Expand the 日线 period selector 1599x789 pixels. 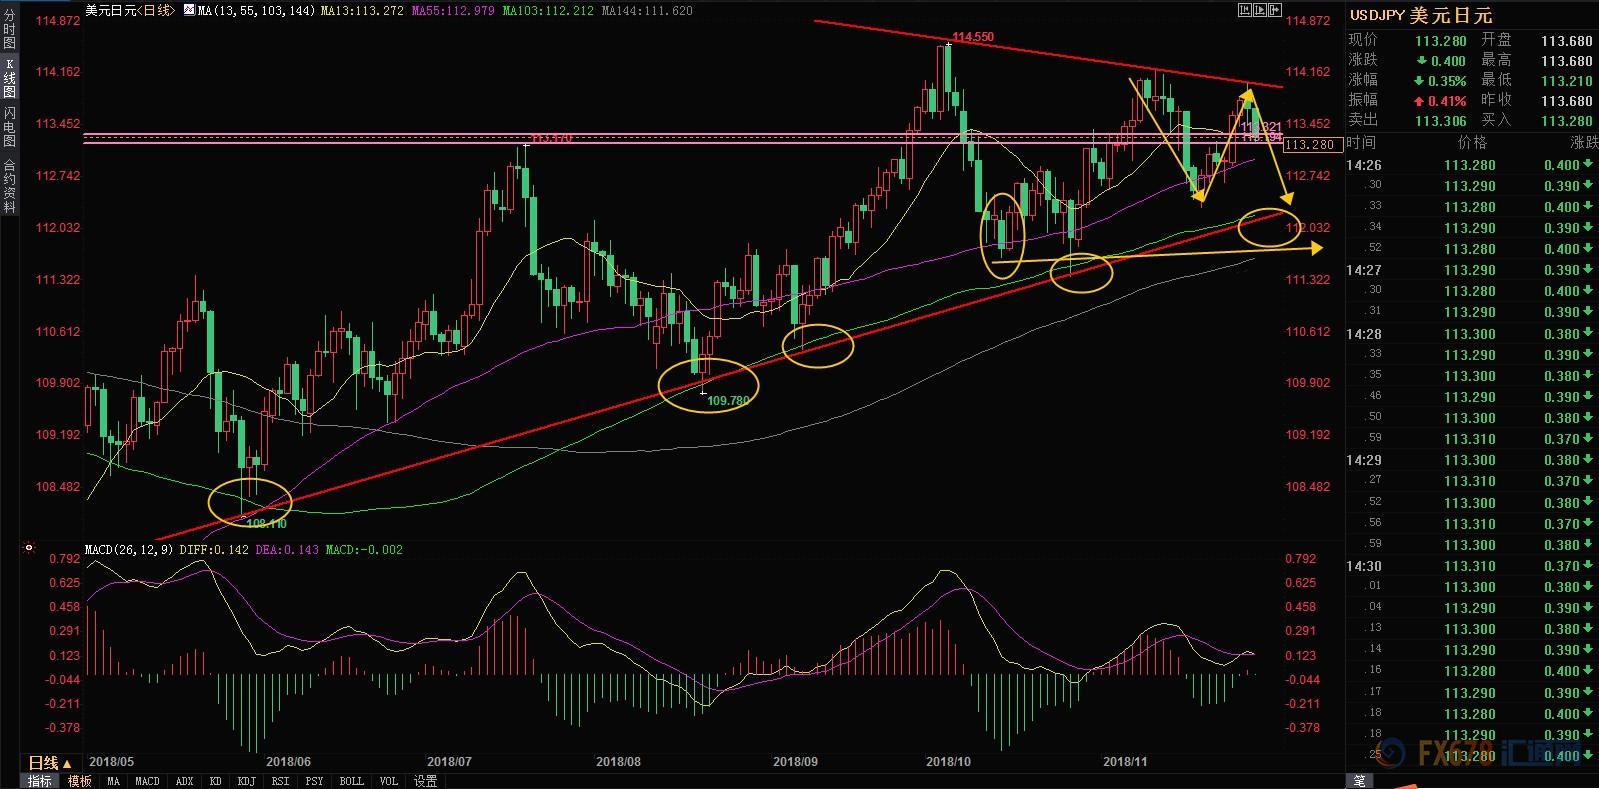(49, 763)
